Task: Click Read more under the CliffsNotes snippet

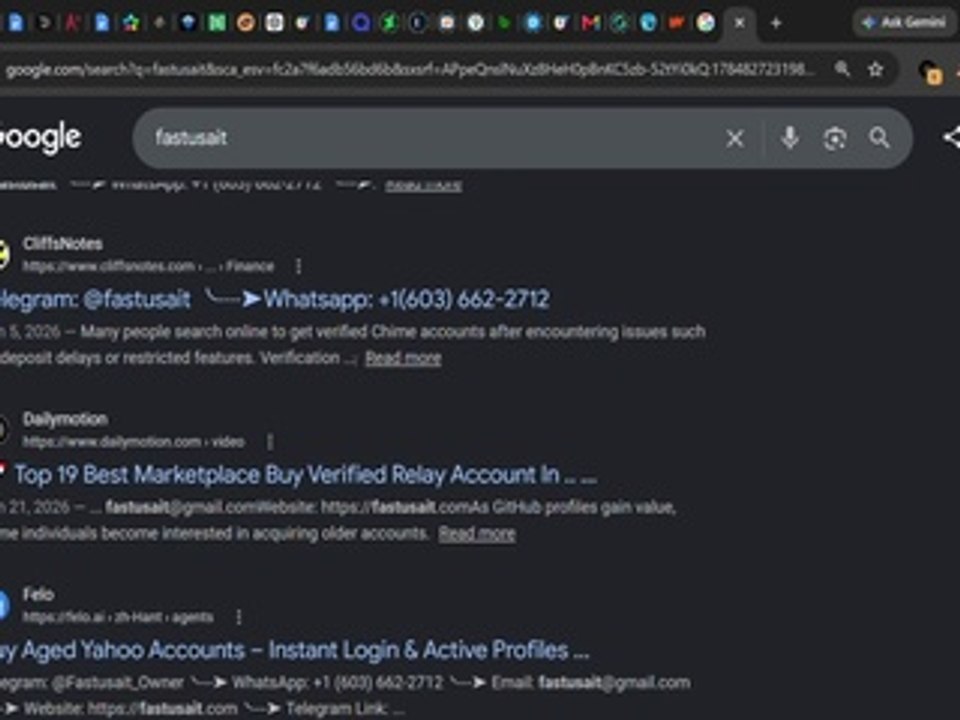Action: (403, 358)
